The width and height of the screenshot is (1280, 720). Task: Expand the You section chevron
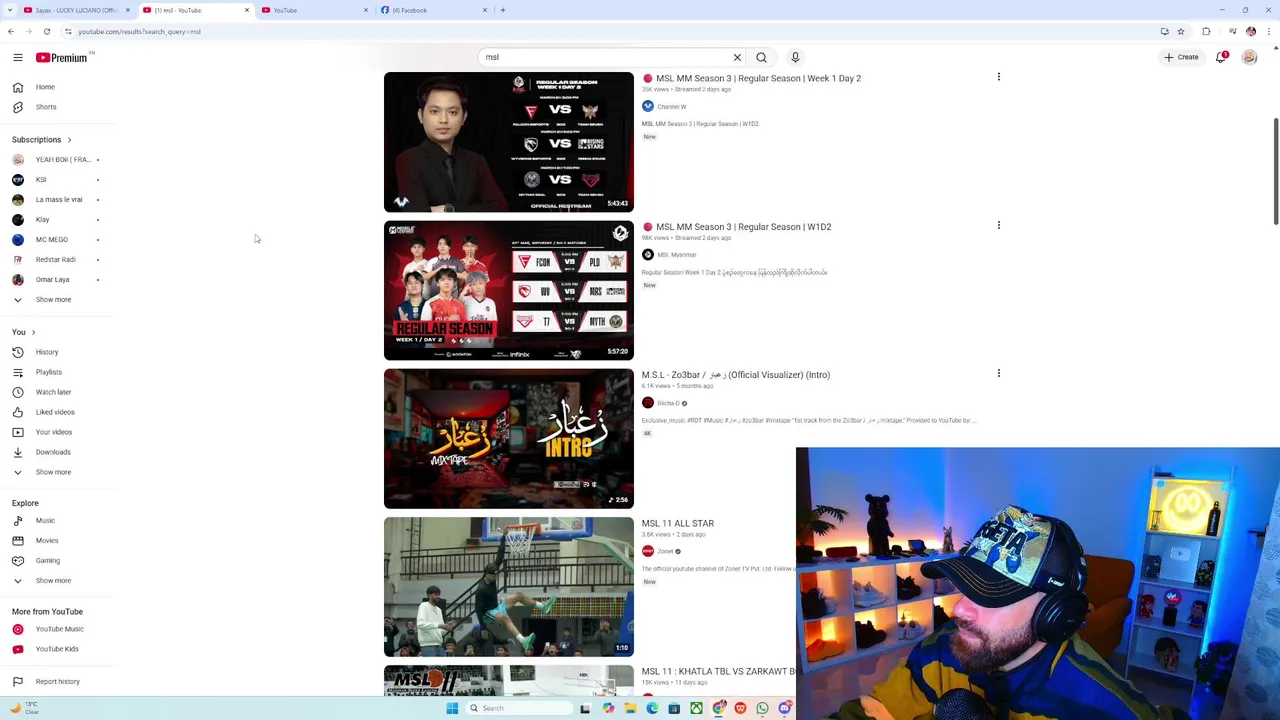pyautogui.click(x=33, y=332)
